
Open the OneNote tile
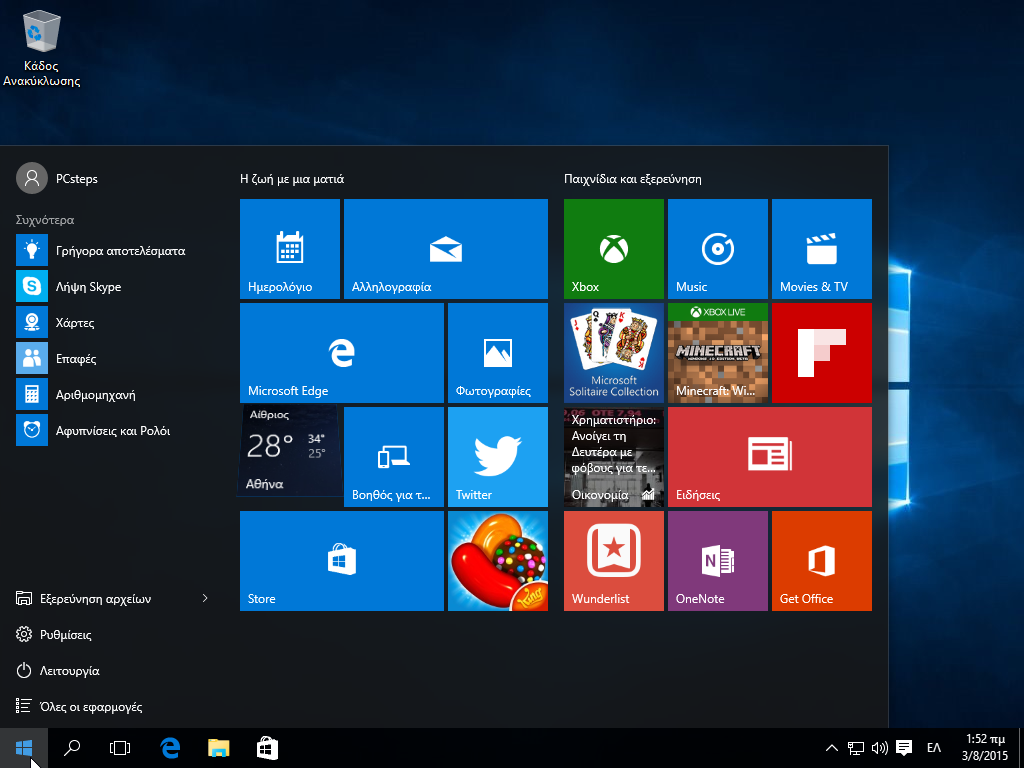tap(717, 560)
